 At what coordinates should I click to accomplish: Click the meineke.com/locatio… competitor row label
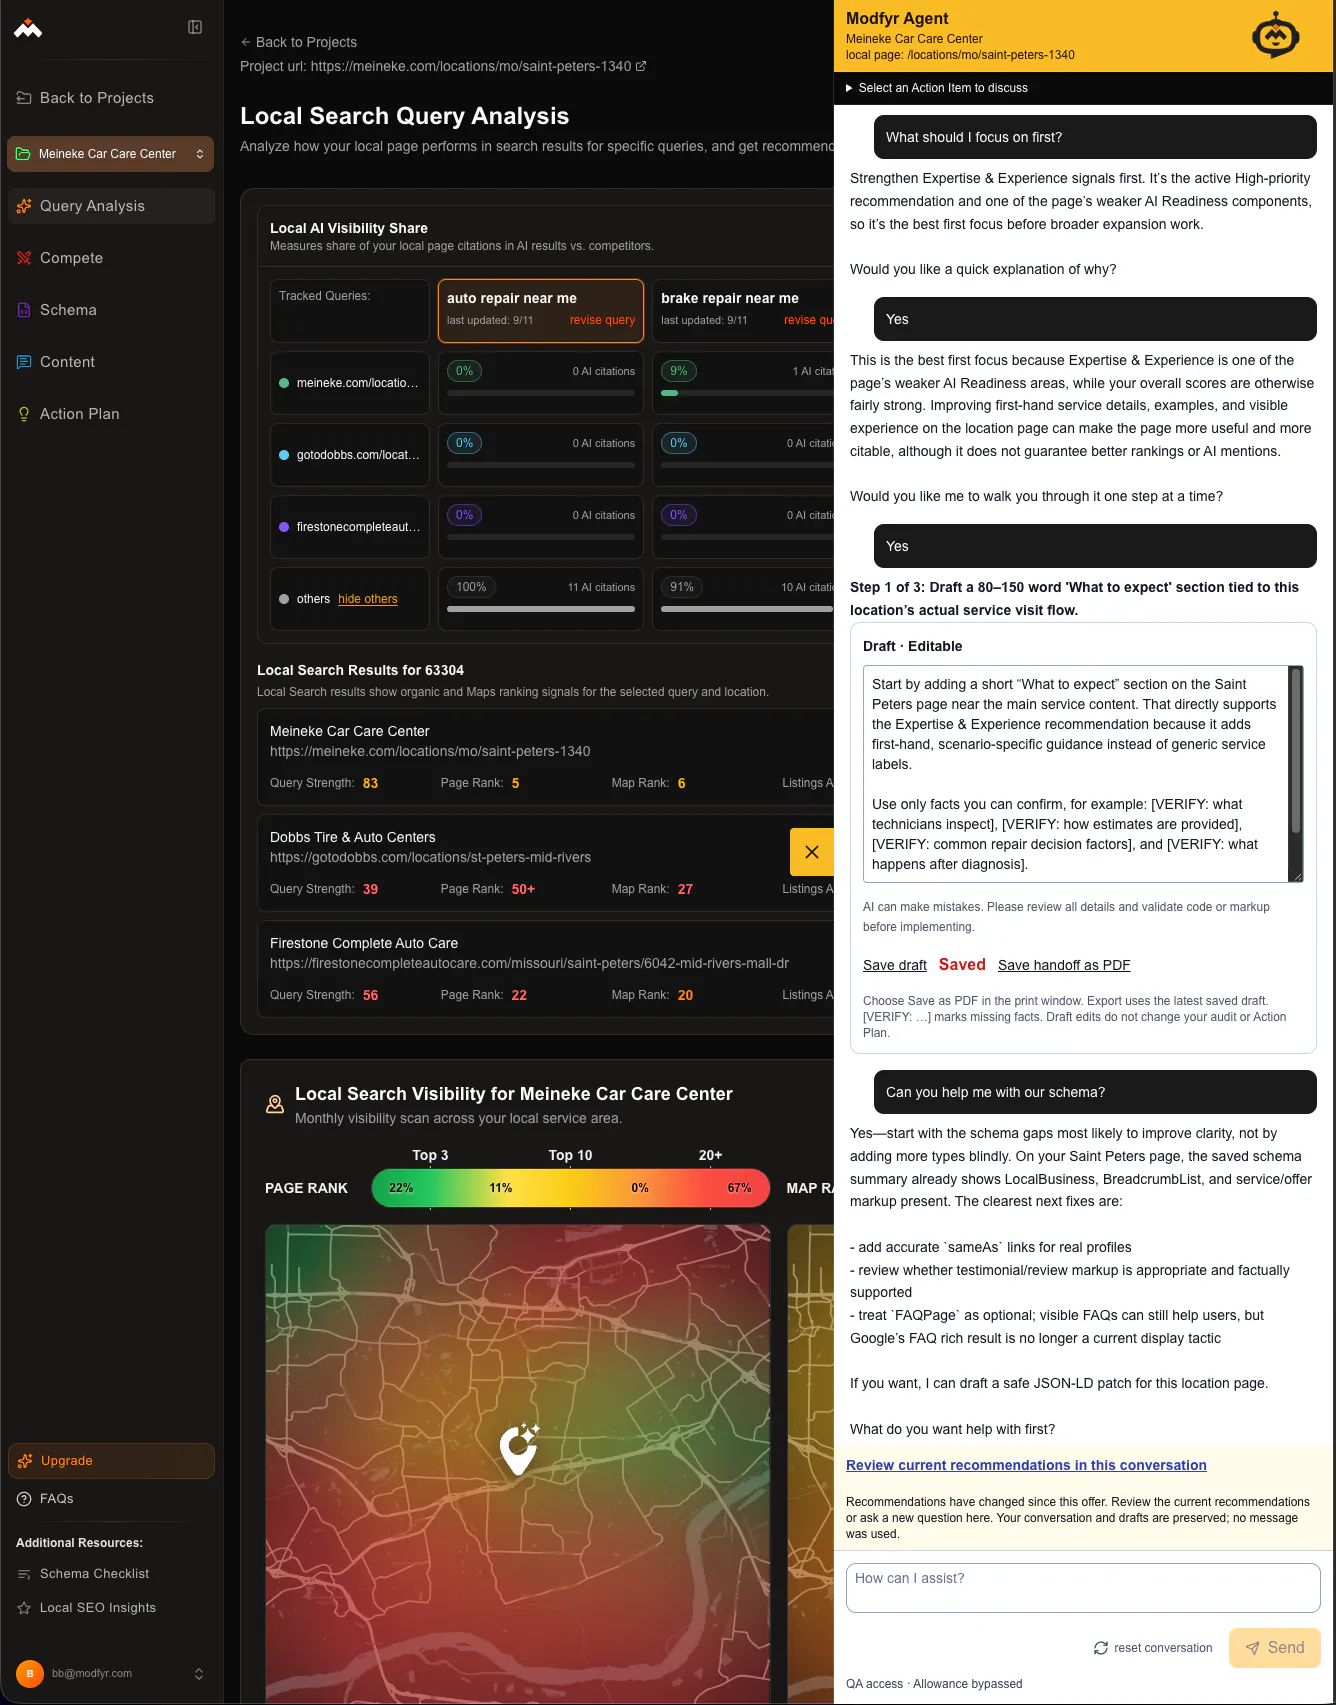tap(358, 383)
